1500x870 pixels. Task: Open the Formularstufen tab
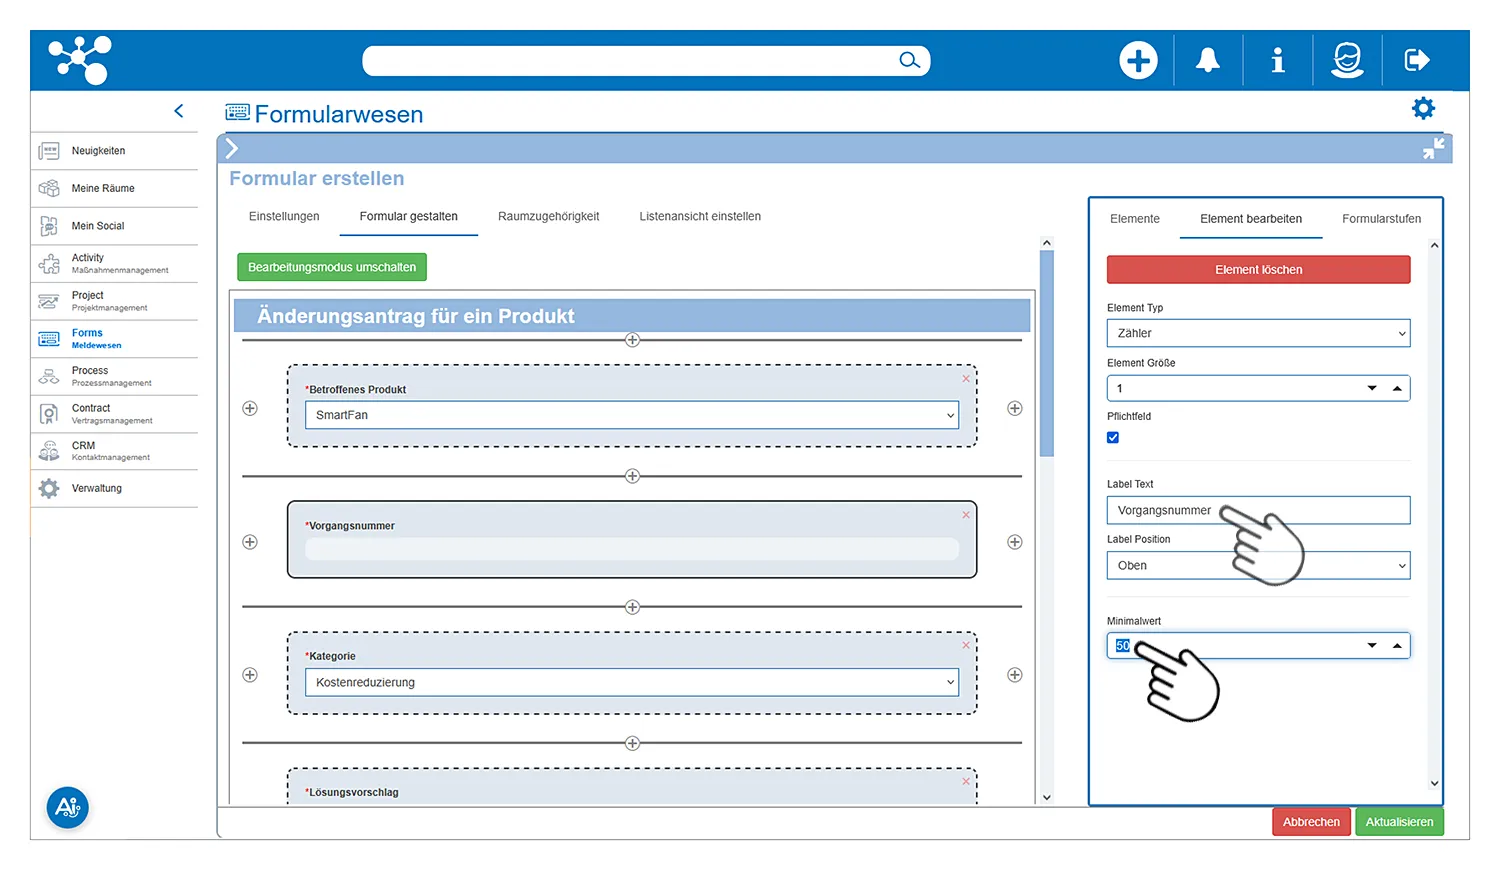click(1381, 219)
